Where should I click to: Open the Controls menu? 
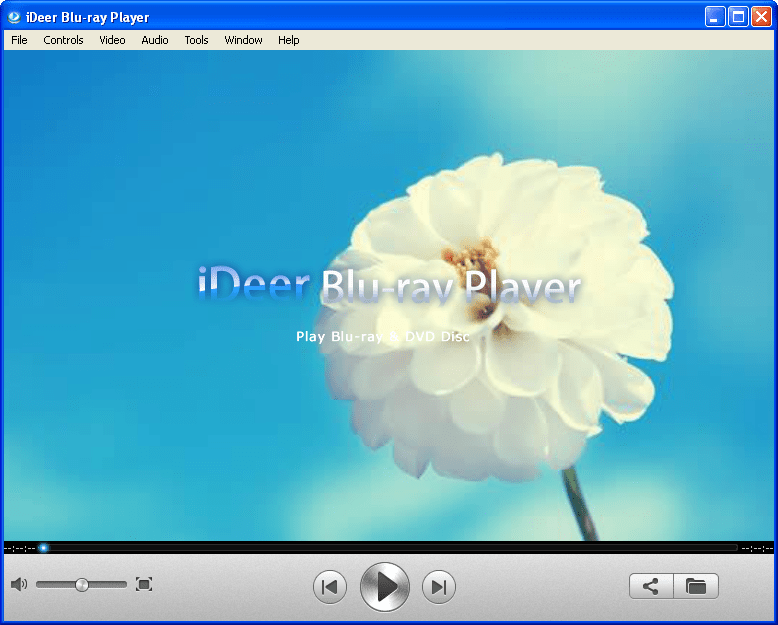[63, 40]
